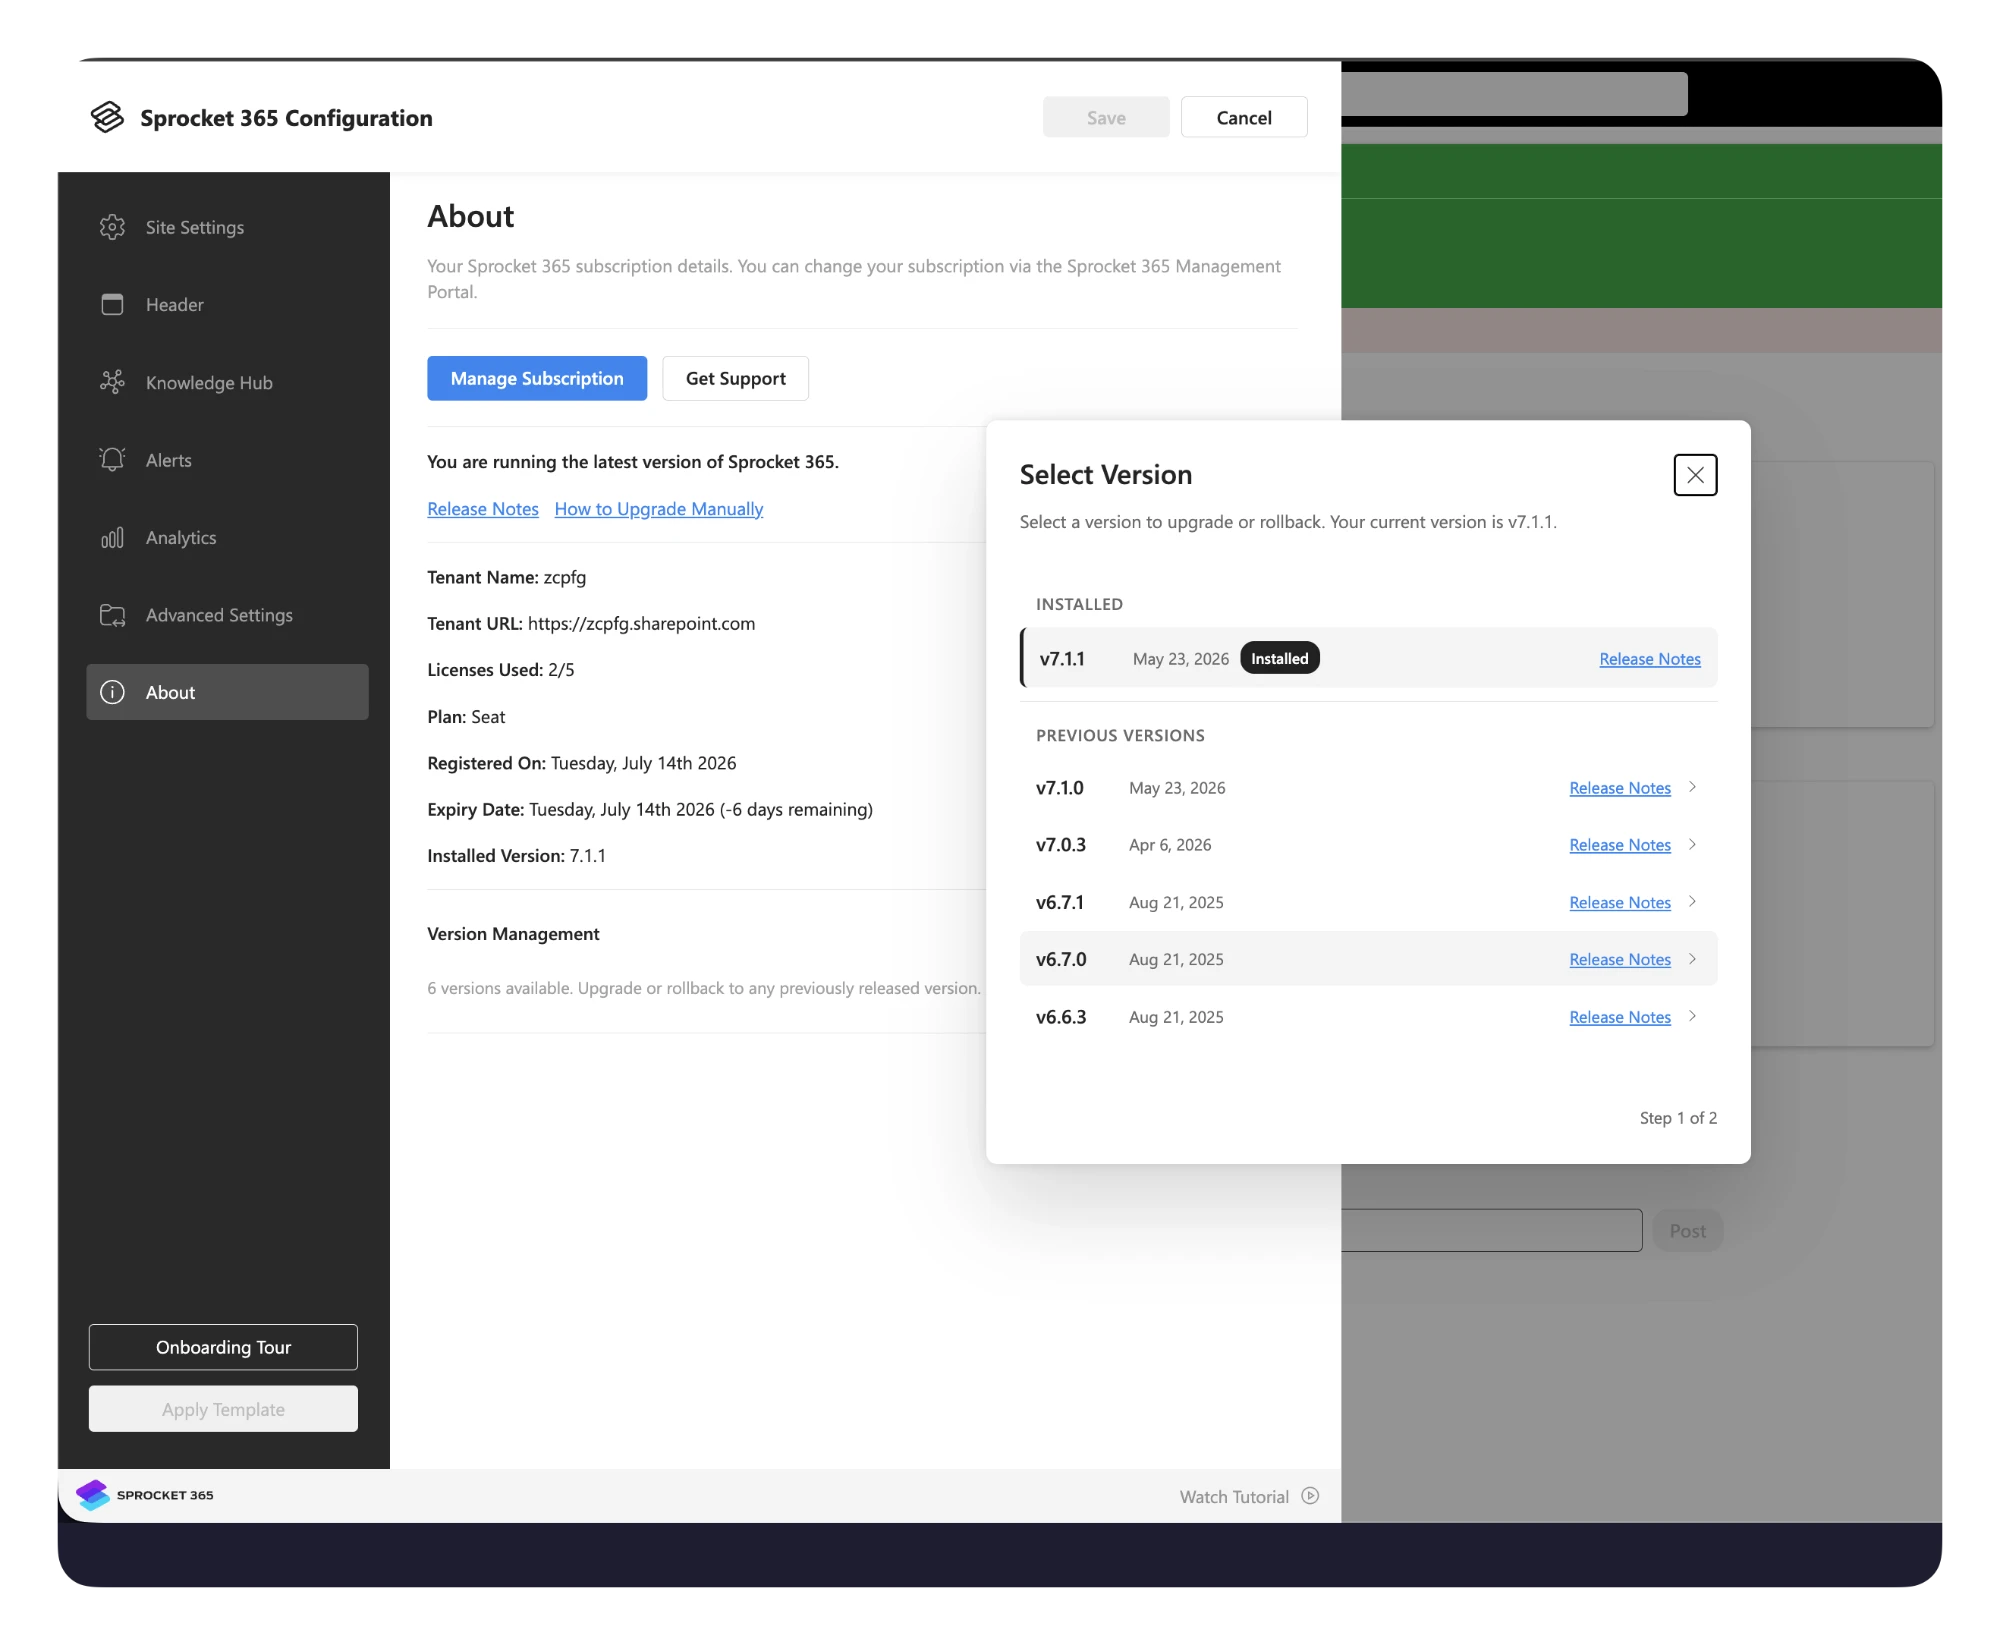Screen dimensions: 2000x1645
Task: Click the About info circle icon
Action: (x=112, y=692)
